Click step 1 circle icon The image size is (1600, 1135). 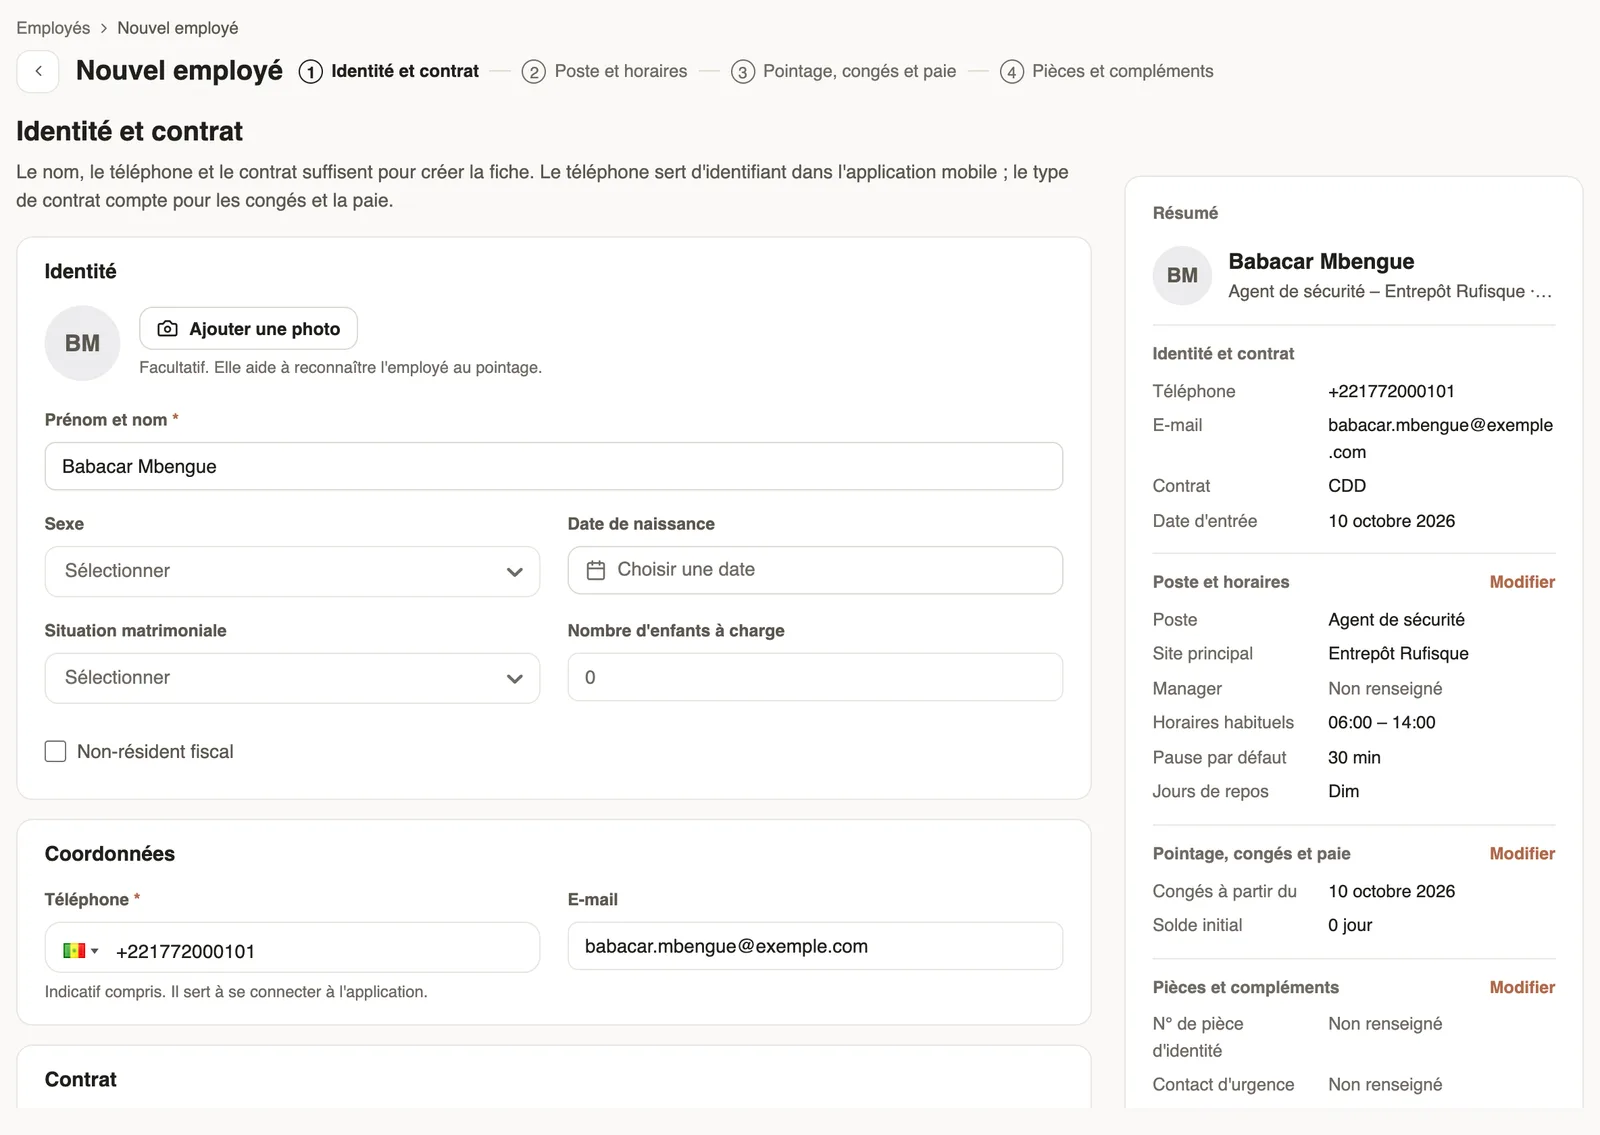point(311,72)
